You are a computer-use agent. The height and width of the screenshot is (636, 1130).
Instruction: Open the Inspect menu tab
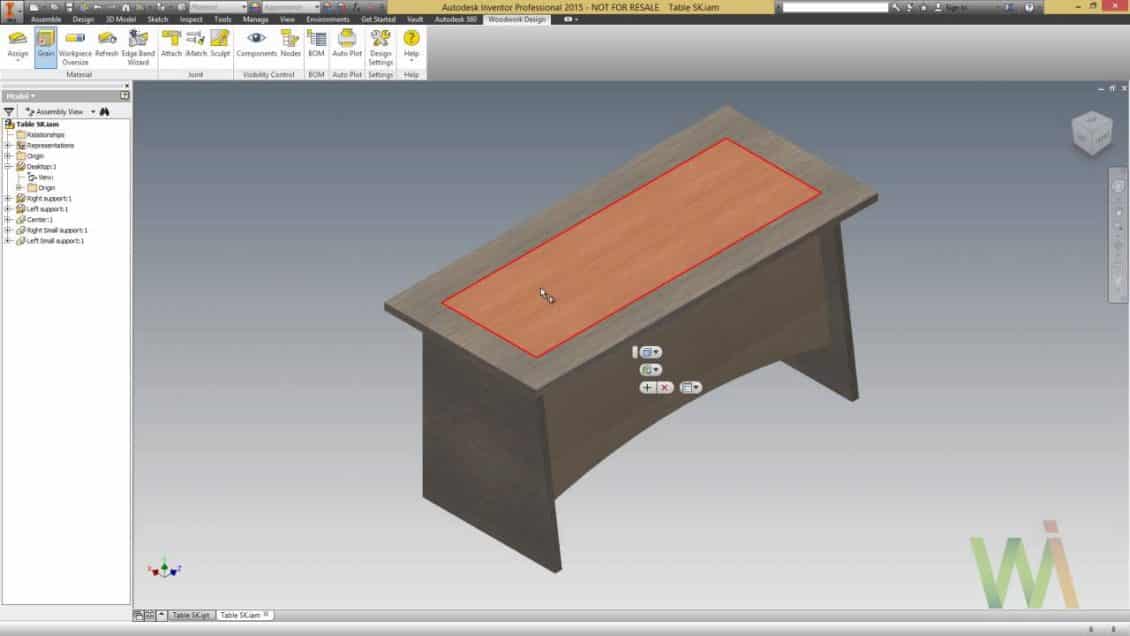[x=190, y=18]
